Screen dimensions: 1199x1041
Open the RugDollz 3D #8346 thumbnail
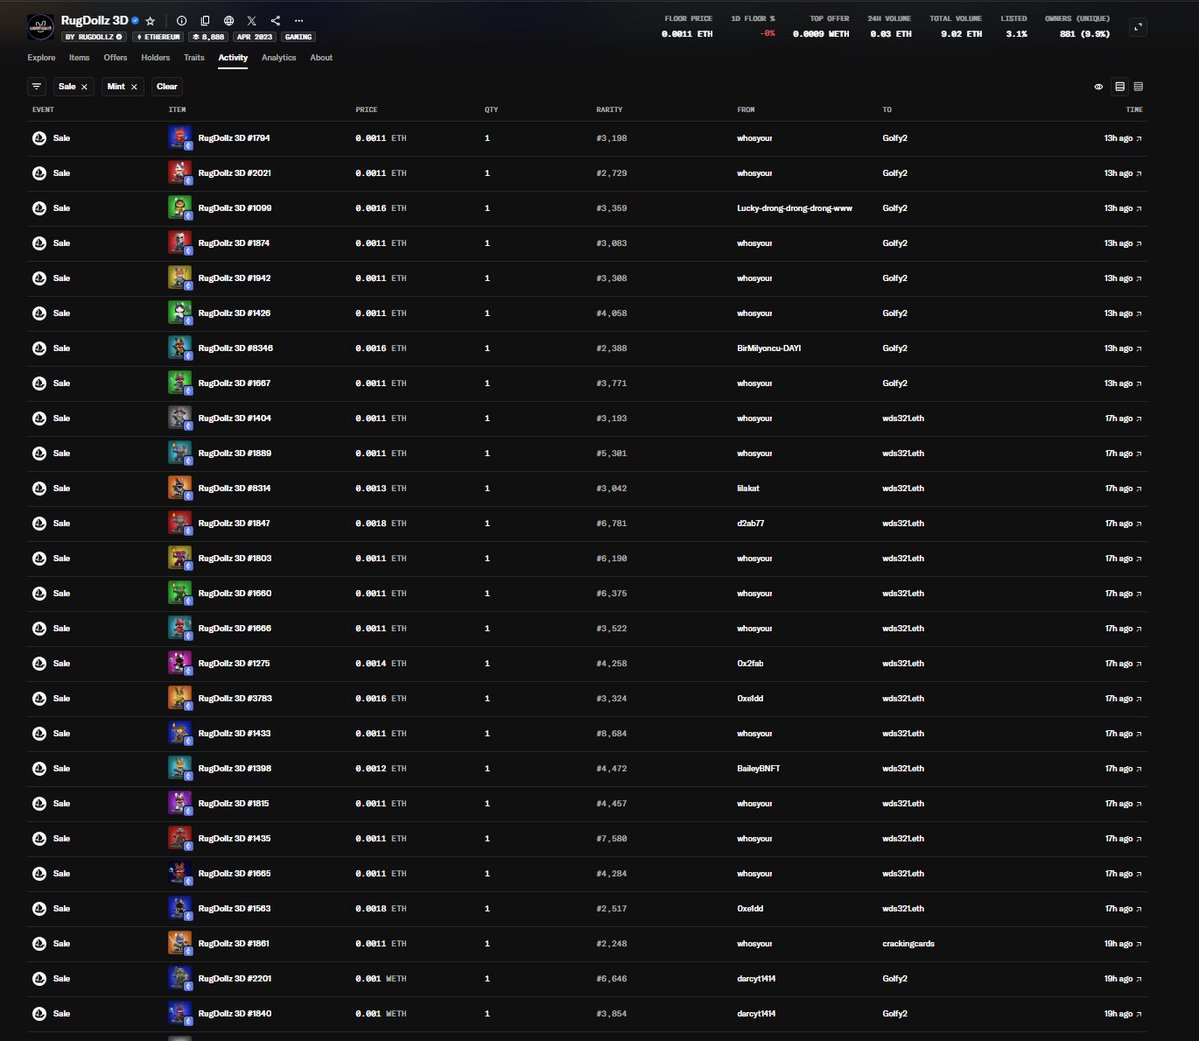(180, 348)
